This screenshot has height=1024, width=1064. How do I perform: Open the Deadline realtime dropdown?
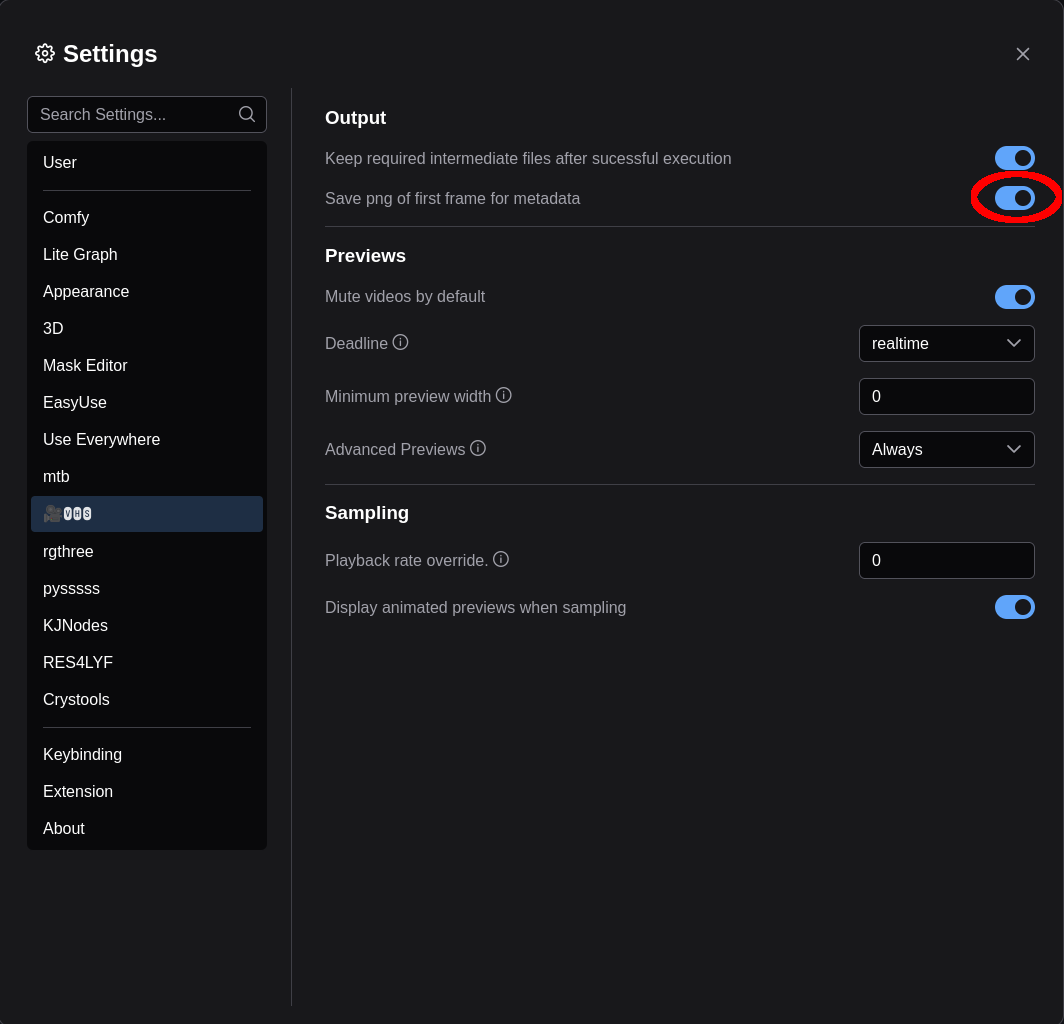click(x=946, y=343)
